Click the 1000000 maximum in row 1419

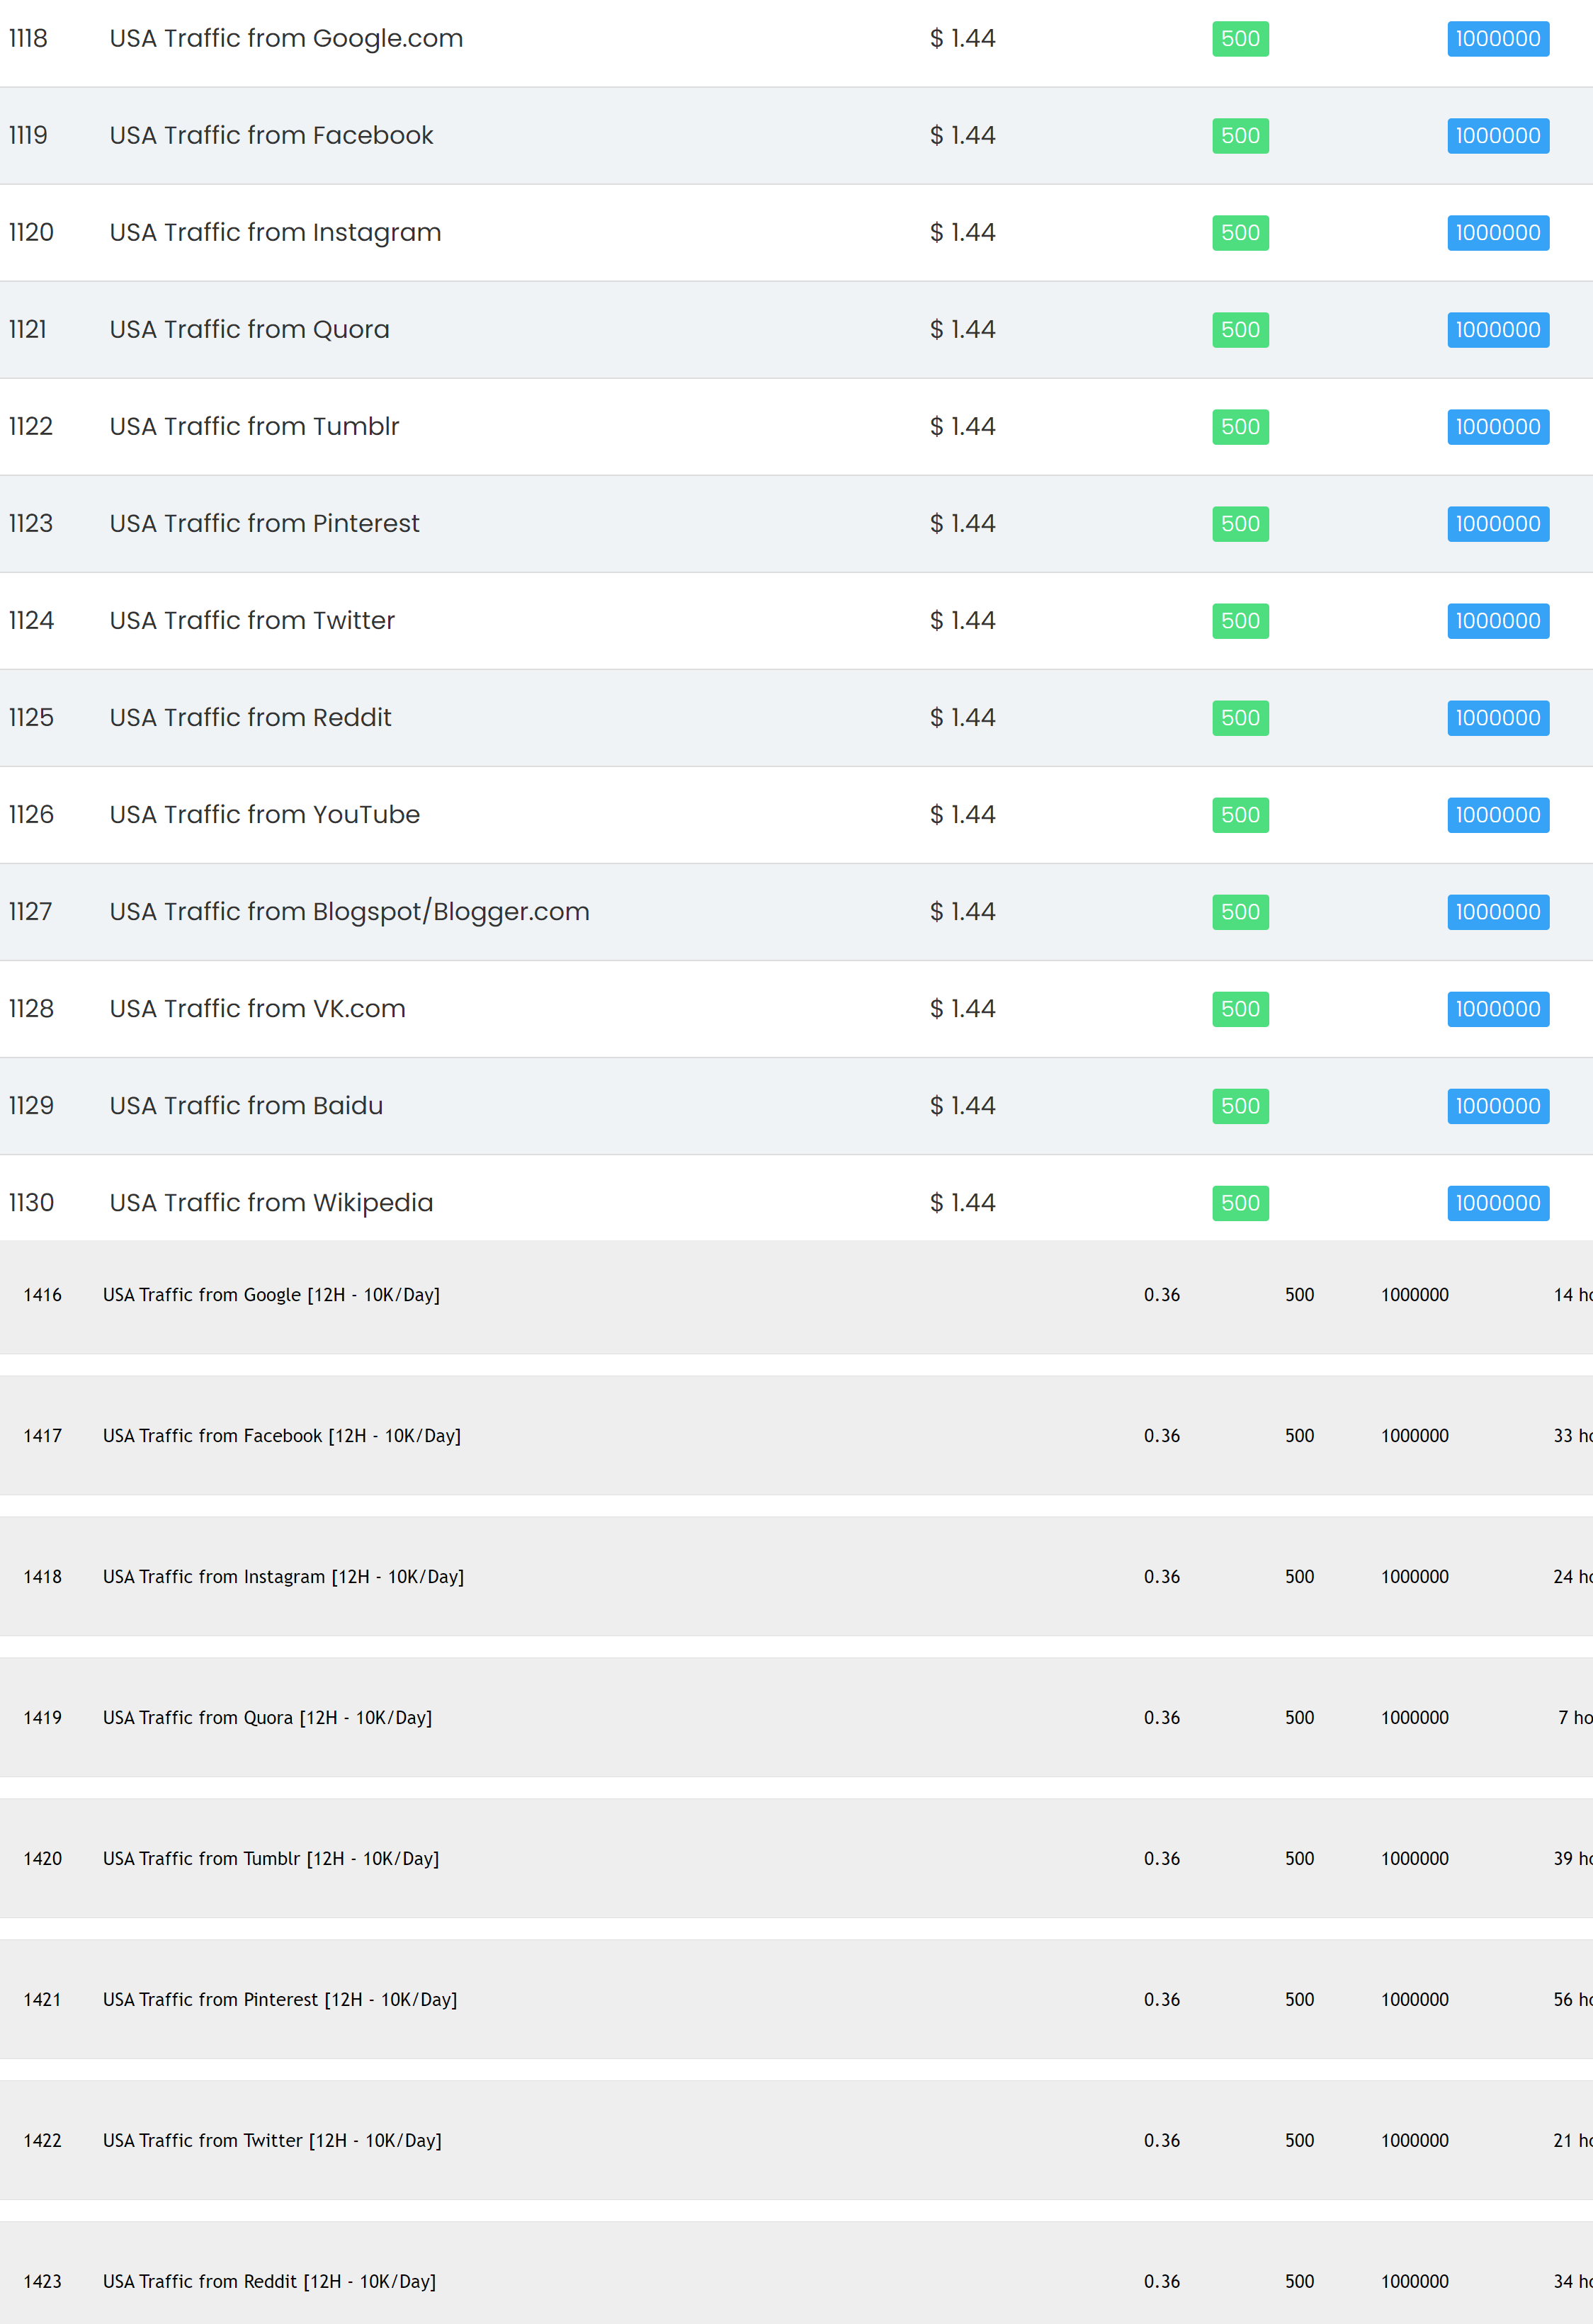[x=1415, y=1718]
